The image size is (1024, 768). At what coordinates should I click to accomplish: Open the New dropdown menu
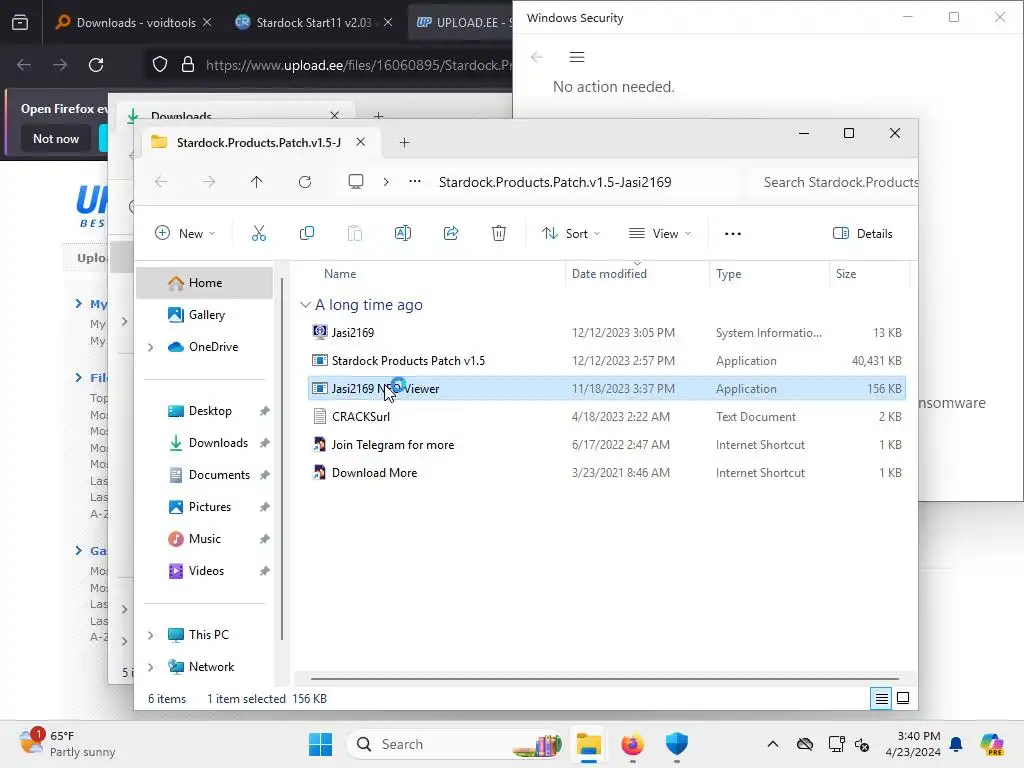pyautogui.click(x=185, y=233)
